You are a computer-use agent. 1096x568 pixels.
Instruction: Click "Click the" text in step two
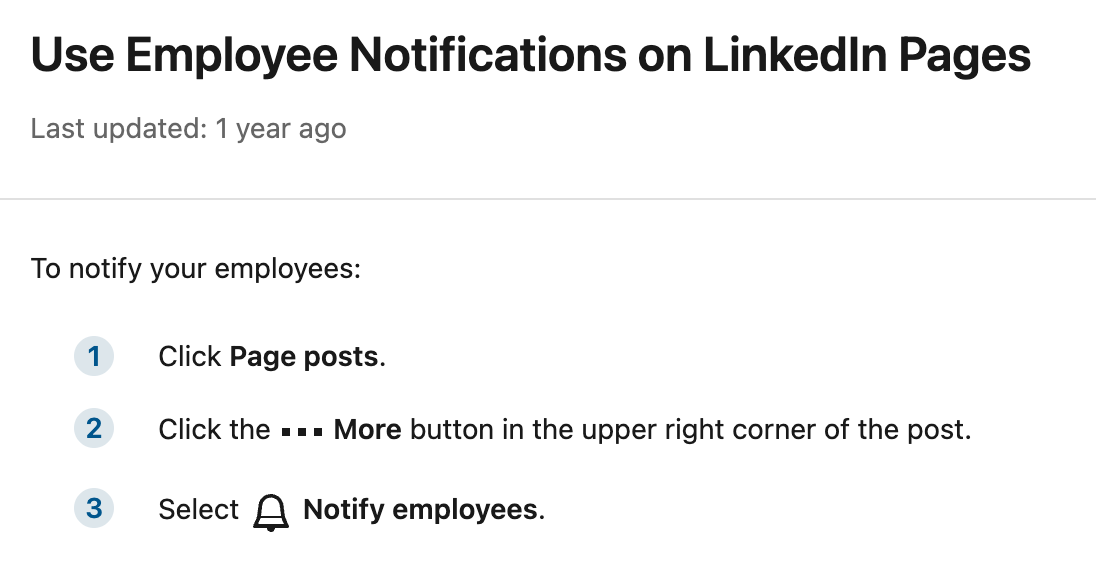tap(214, 430)
